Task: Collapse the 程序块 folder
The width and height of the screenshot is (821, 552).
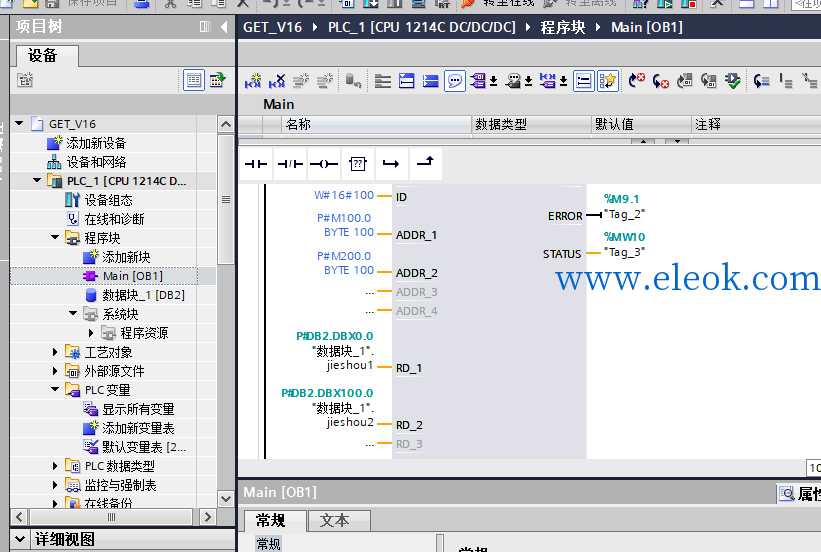Action: tap(55, 238)
